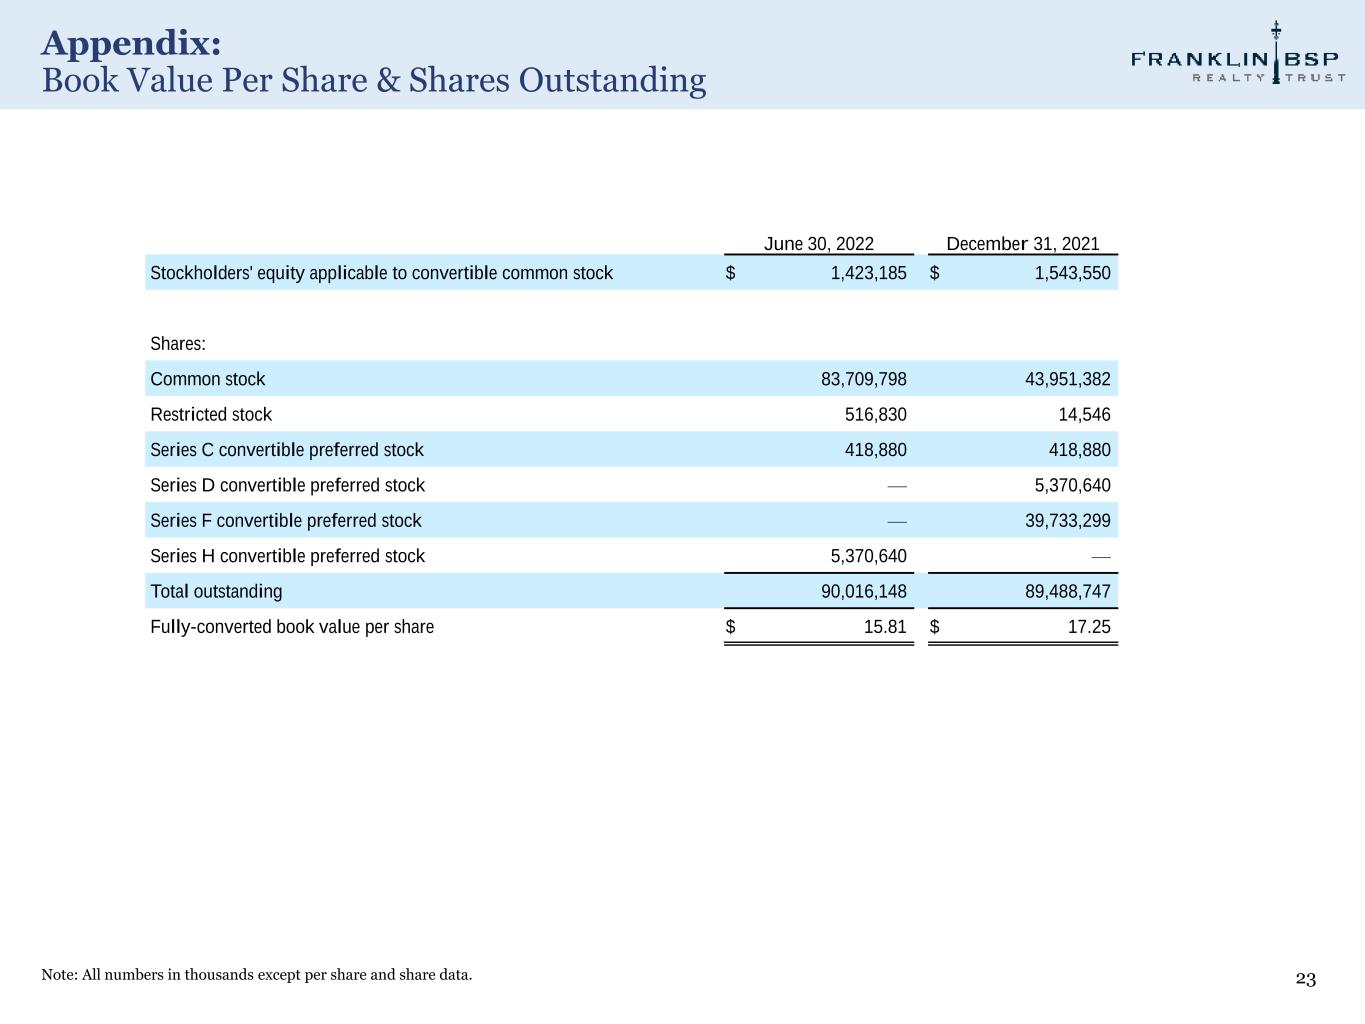Click the December 31, 2021 column header

click(1022, 244)
